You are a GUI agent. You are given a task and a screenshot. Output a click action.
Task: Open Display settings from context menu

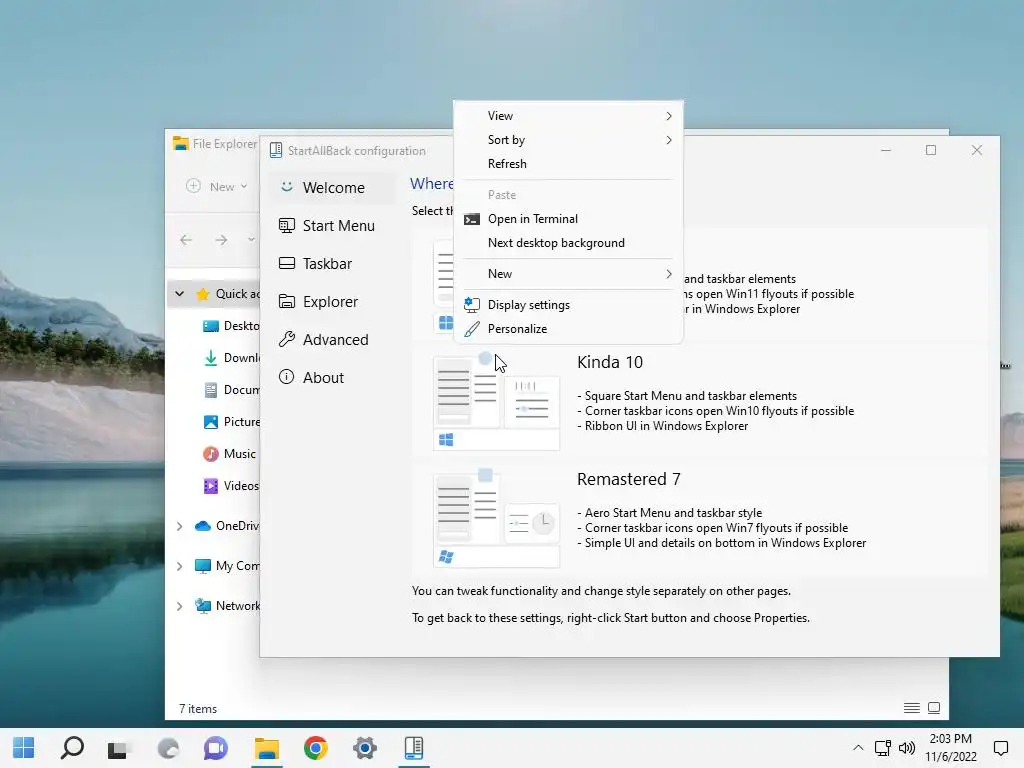pos(568,305)
